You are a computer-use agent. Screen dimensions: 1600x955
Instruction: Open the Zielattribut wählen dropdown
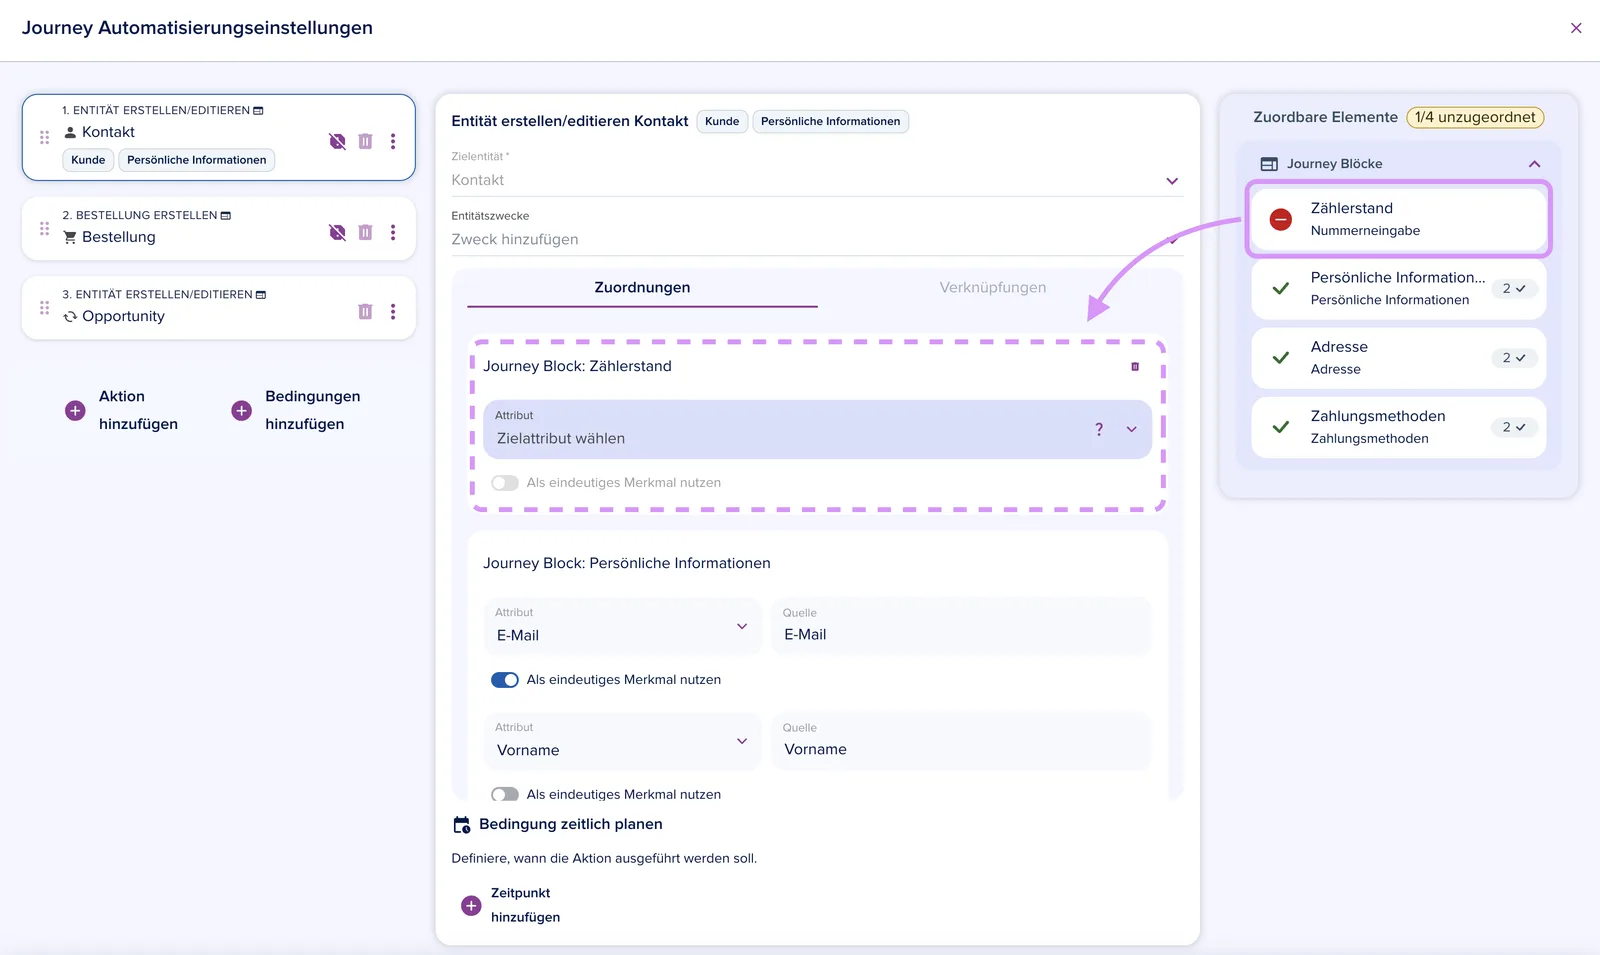(817, 430)
